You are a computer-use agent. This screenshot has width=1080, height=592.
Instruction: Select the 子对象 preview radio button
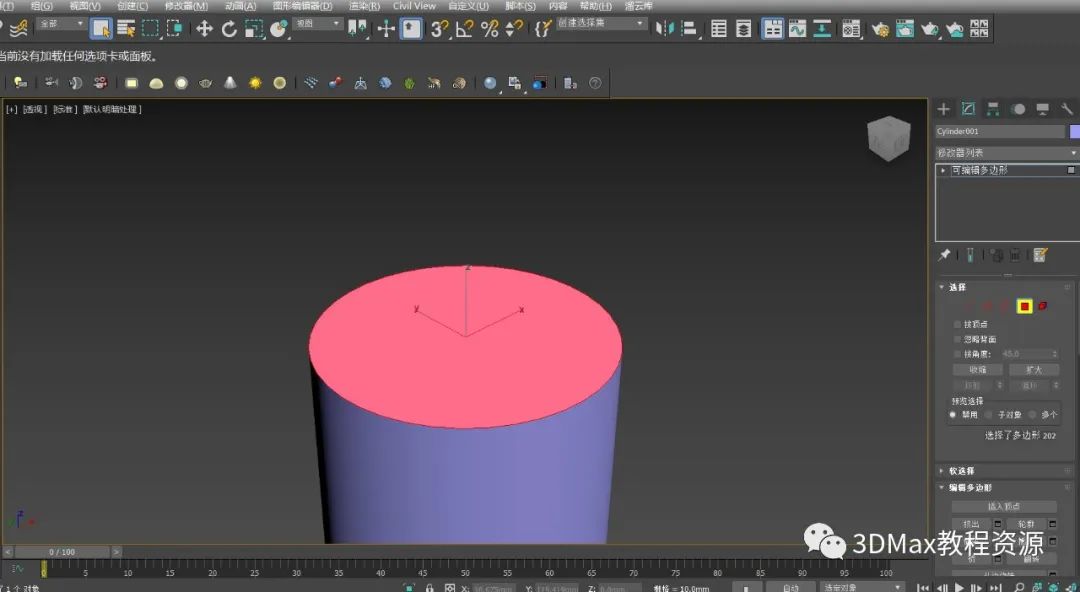click(x=989, y=414)
